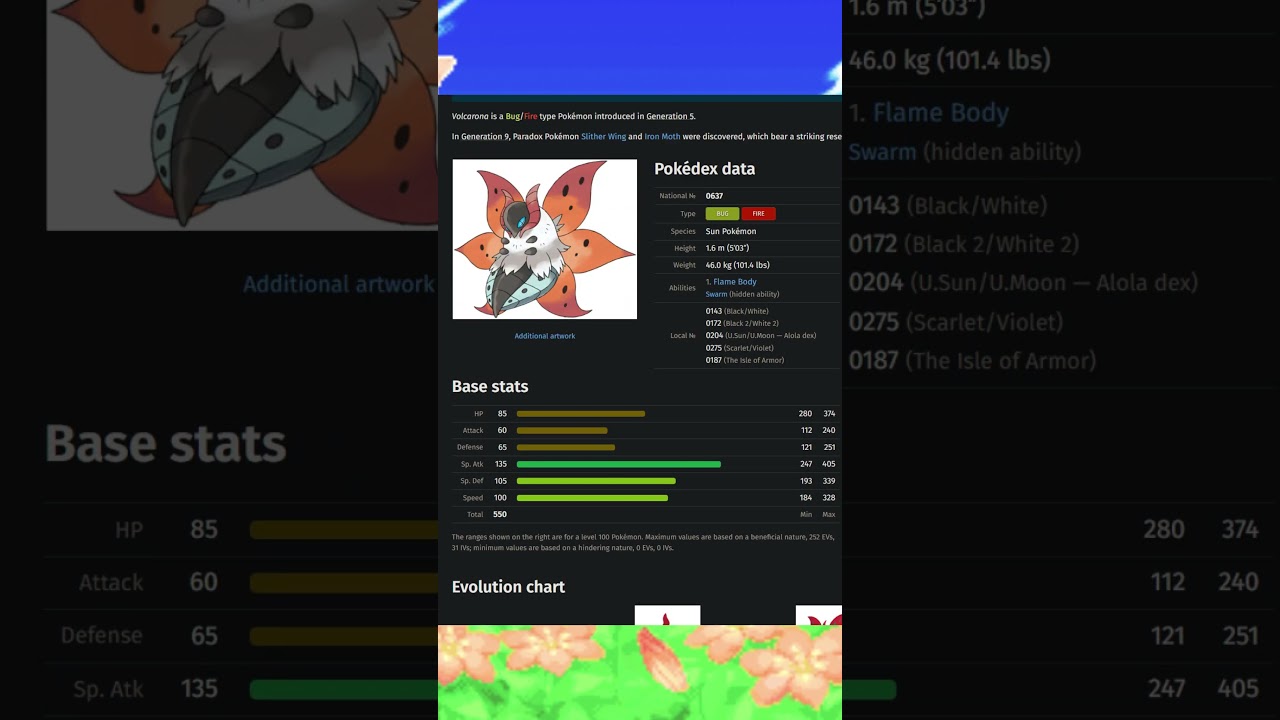The image size is (1280, 720).
Task: Follow the Slither Wing link
Action: coord(604,137)
